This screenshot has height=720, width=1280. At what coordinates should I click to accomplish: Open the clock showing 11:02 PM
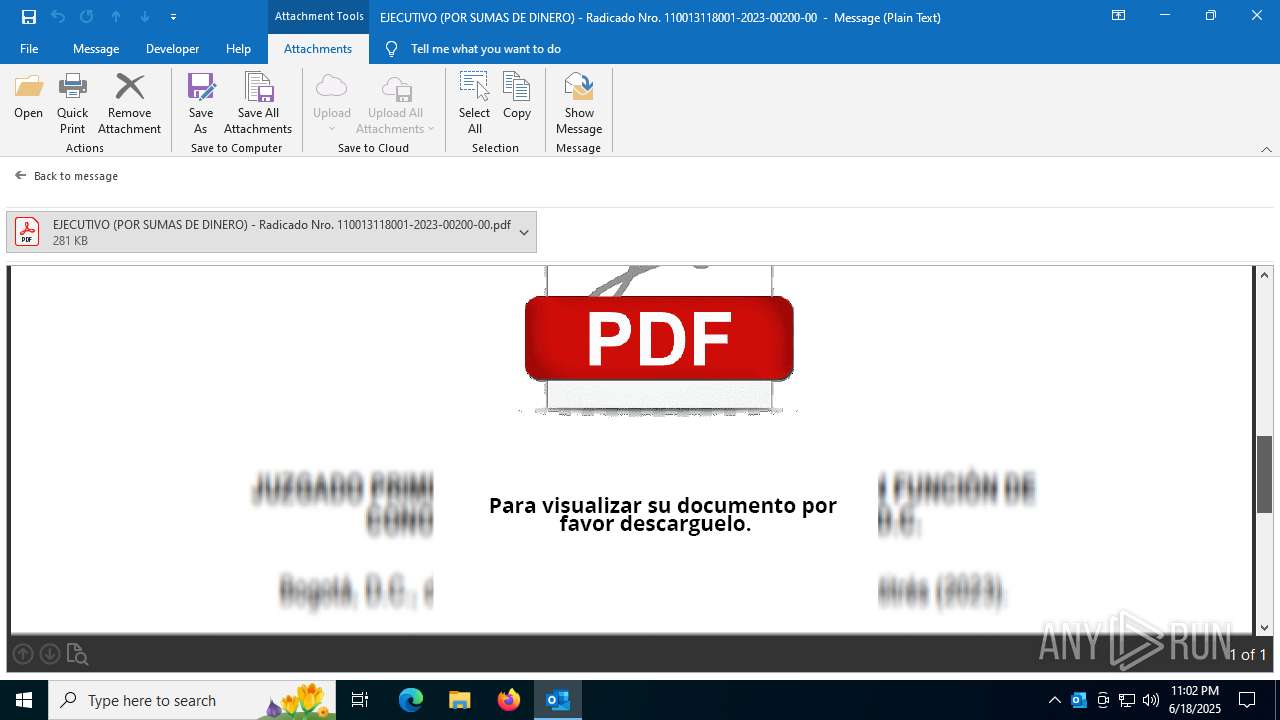[1195, 700]
